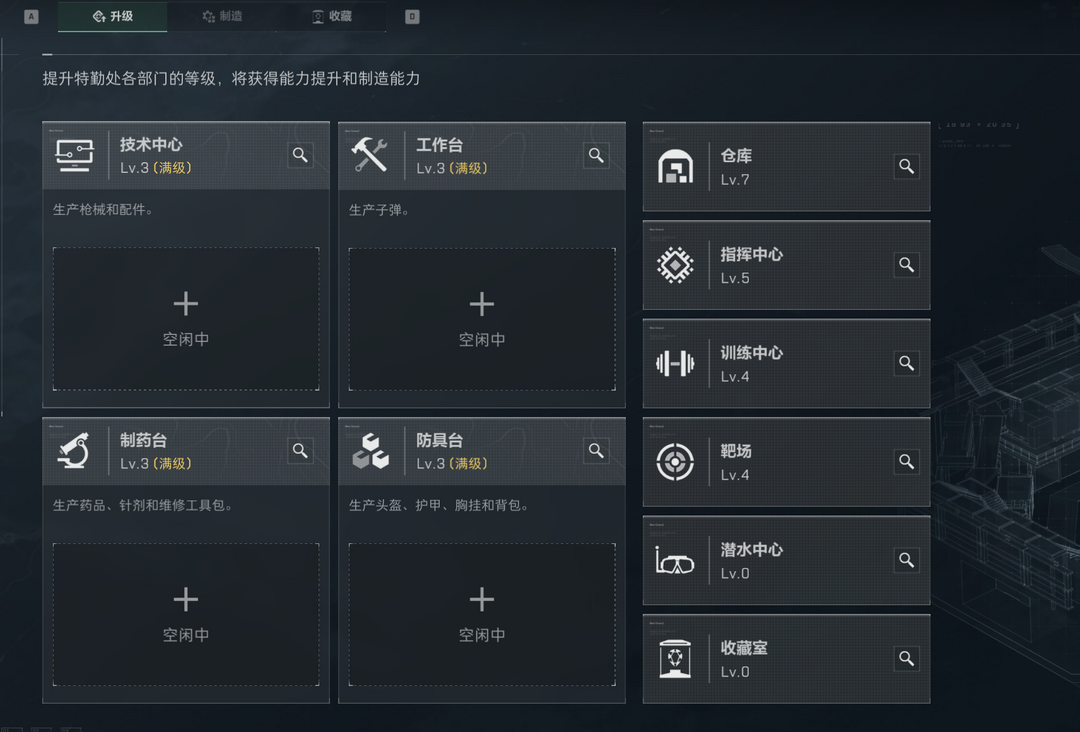
Task: Select the 训练中心 dumbbell icon
Action: [675, 363]
